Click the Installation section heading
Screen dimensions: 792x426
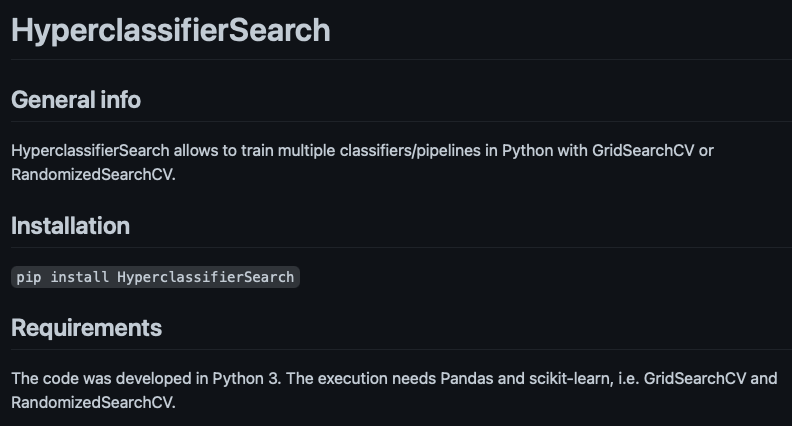pos(70,225)
